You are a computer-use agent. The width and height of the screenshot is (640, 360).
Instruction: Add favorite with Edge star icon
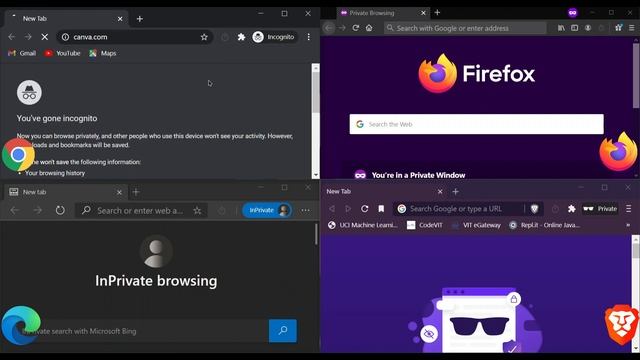coord(197,211)
